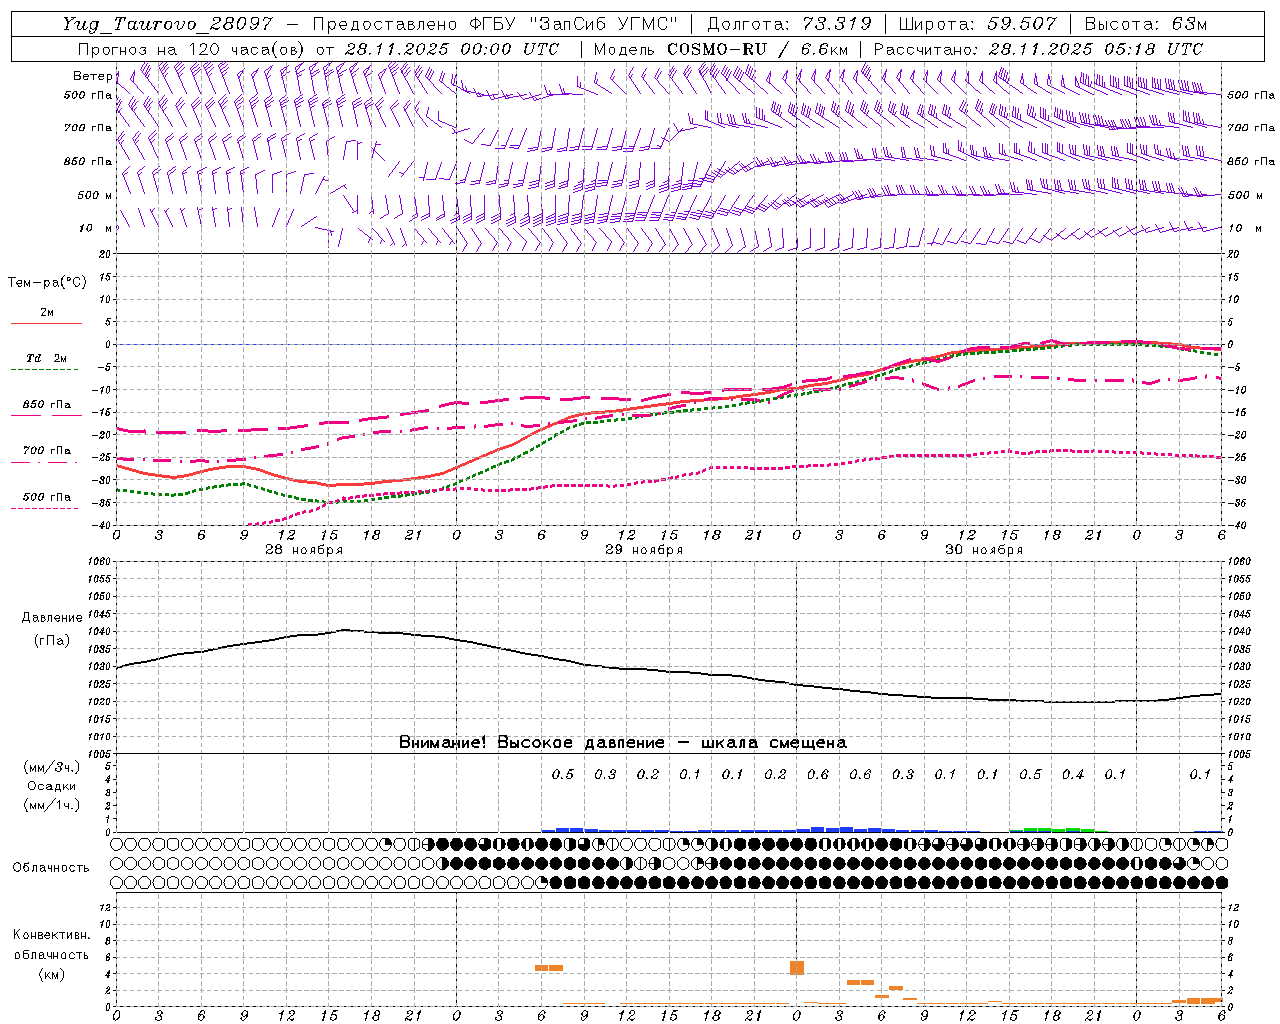Click the 'Тем-ра(°C)' temperature axis label
1280x1024 pixels.
47,283
